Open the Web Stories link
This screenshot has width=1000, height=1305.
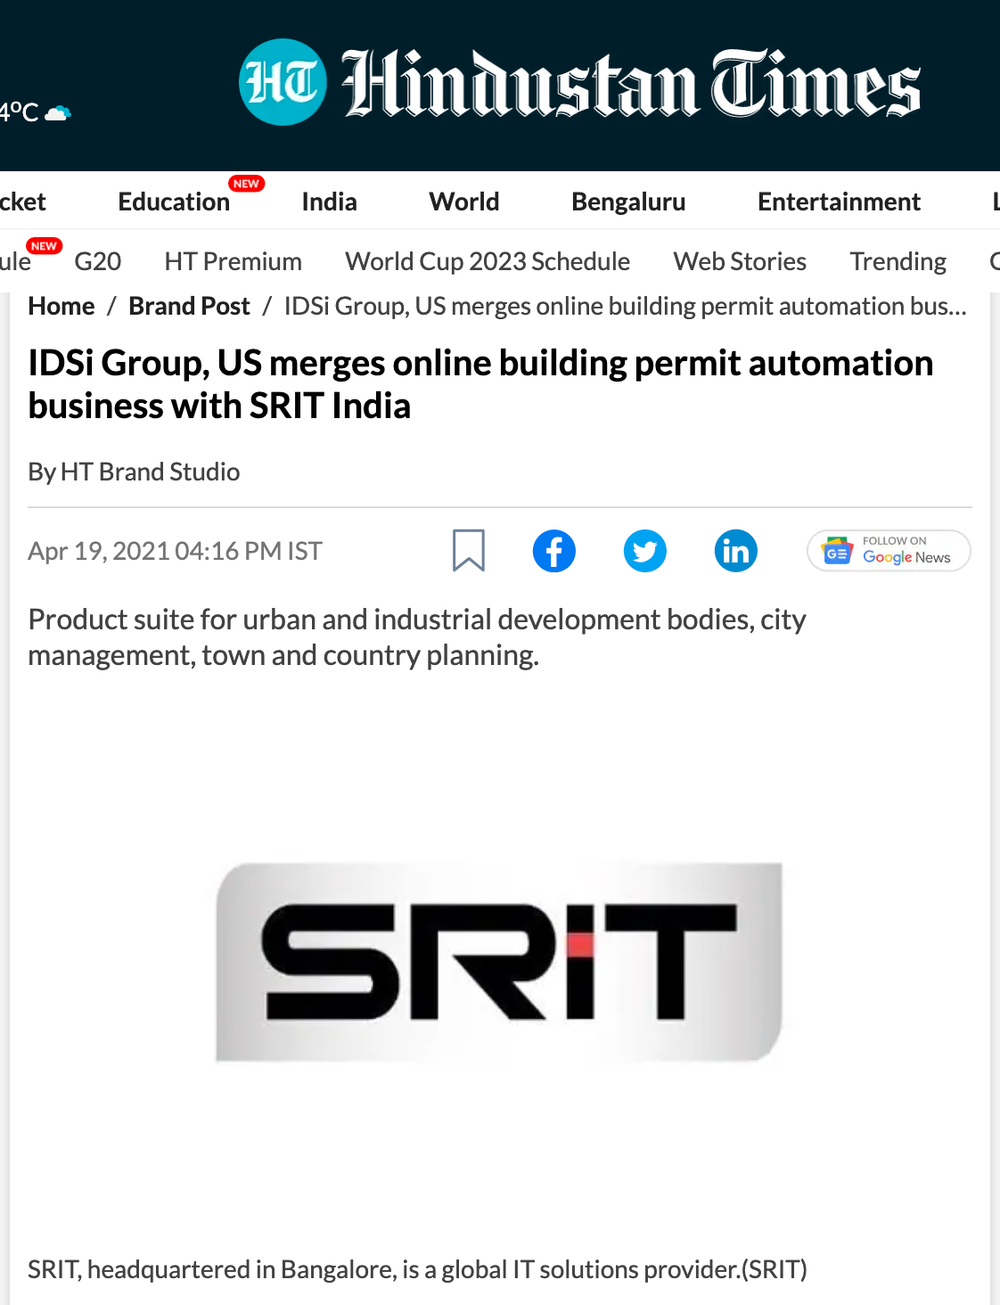tap(740, 262)
